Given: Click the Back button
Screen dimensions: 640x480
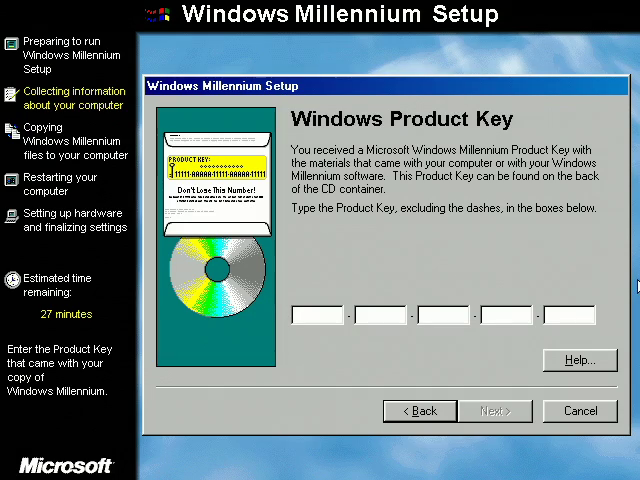Looking at the screenshot, I should click(420, 411).
